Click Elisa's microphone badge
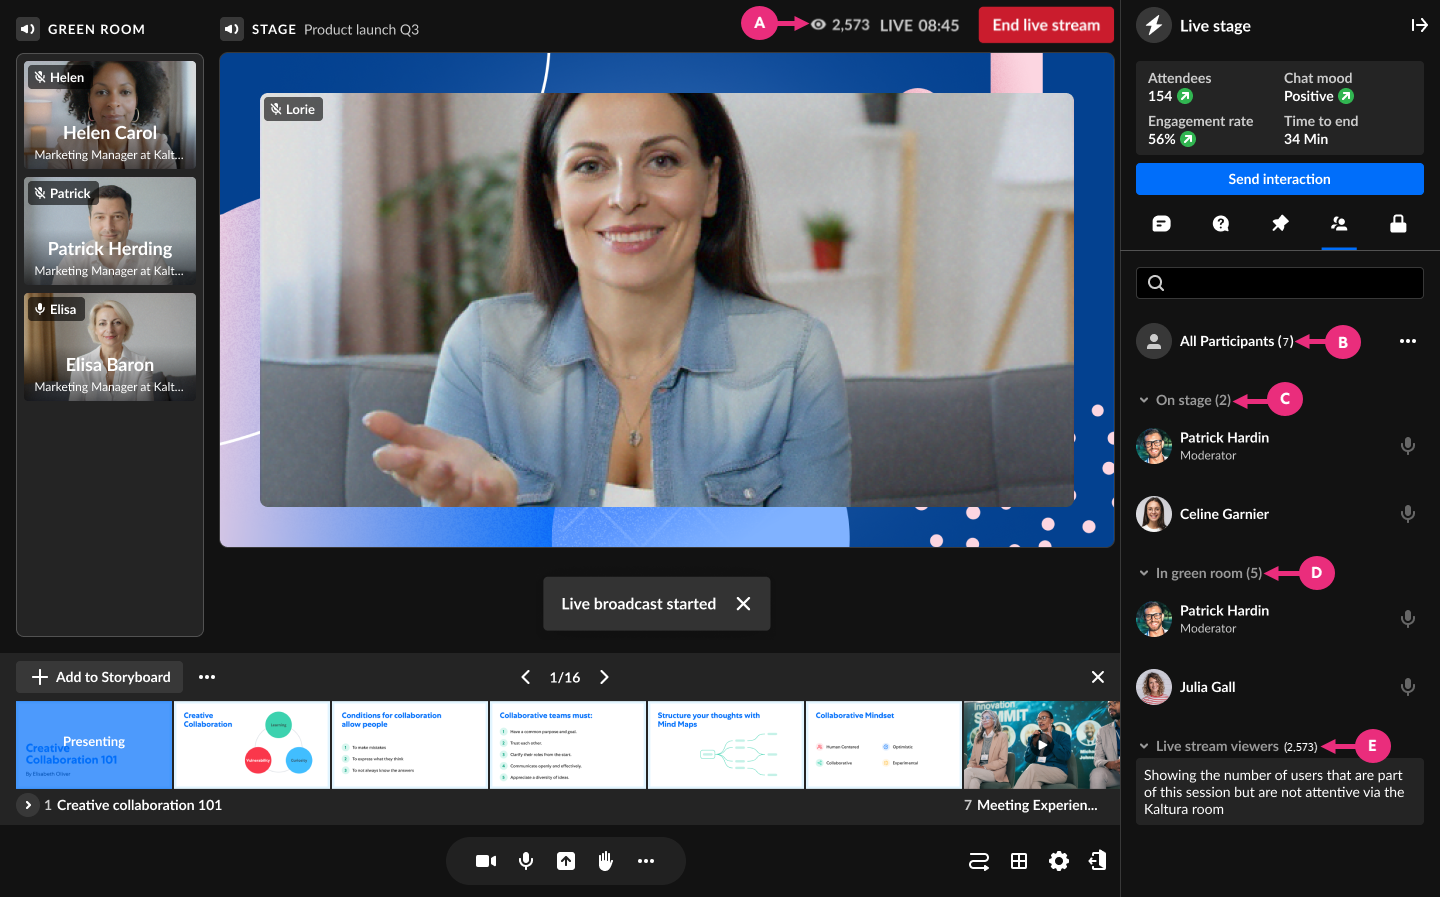This screenshot has width=1440, height=897. point(55,309)
